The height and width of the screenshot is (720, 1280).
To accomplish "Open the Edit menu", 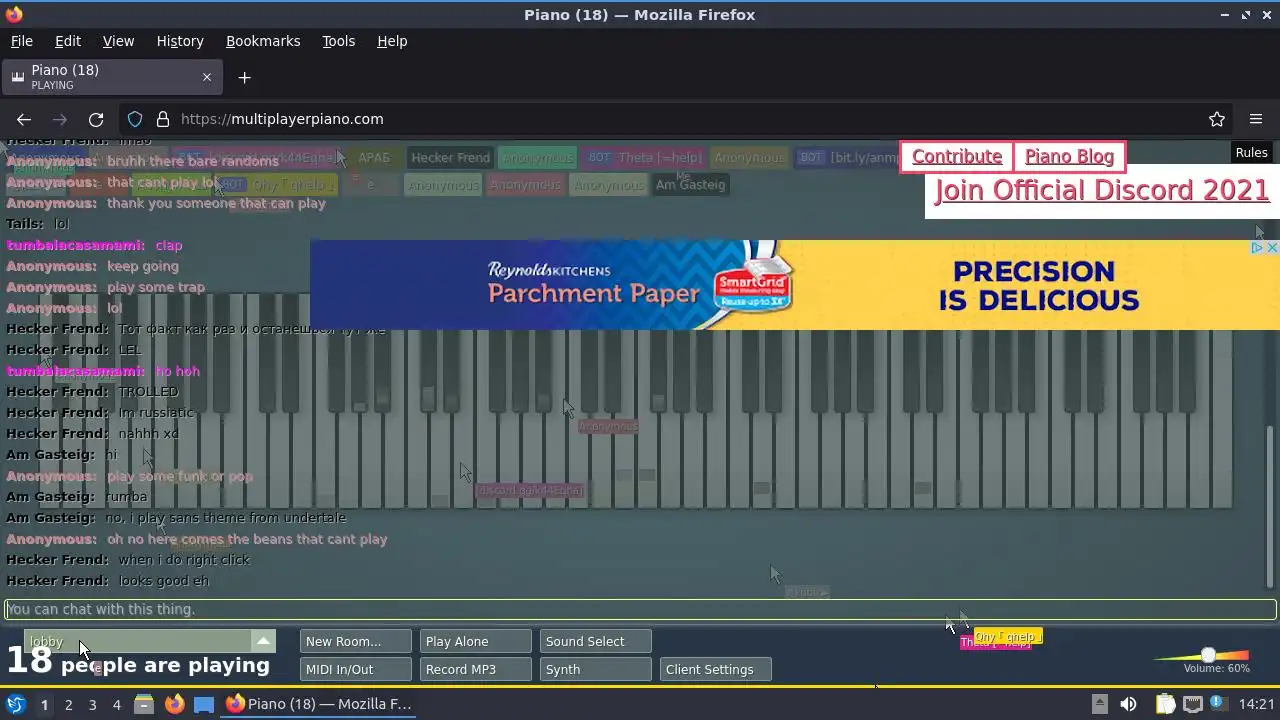I will click(68, 41).
